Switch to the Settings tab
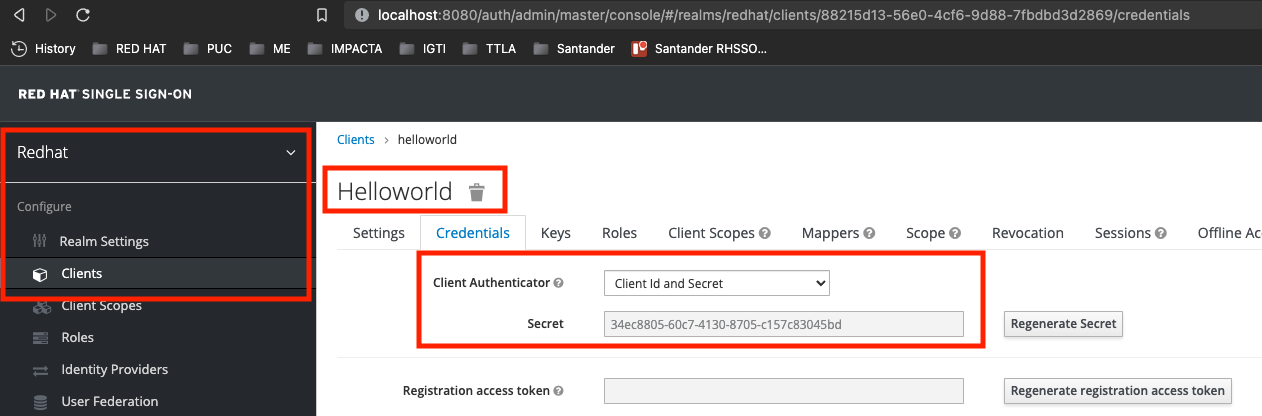Image resolution: width=1262 pixels, height=416 pixels. click(x=379, y=233)
